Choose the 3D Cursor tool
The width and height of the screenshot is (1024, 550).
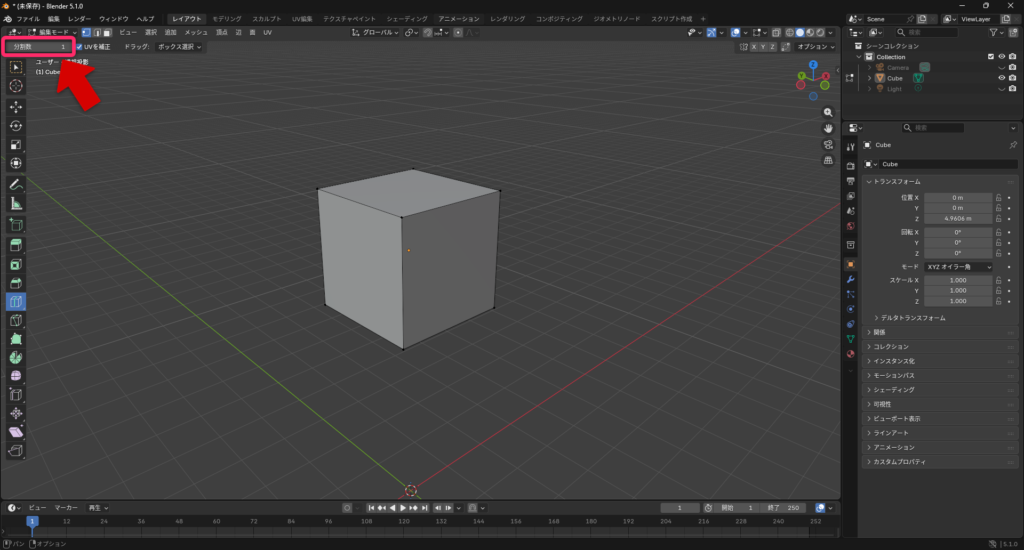16,86
